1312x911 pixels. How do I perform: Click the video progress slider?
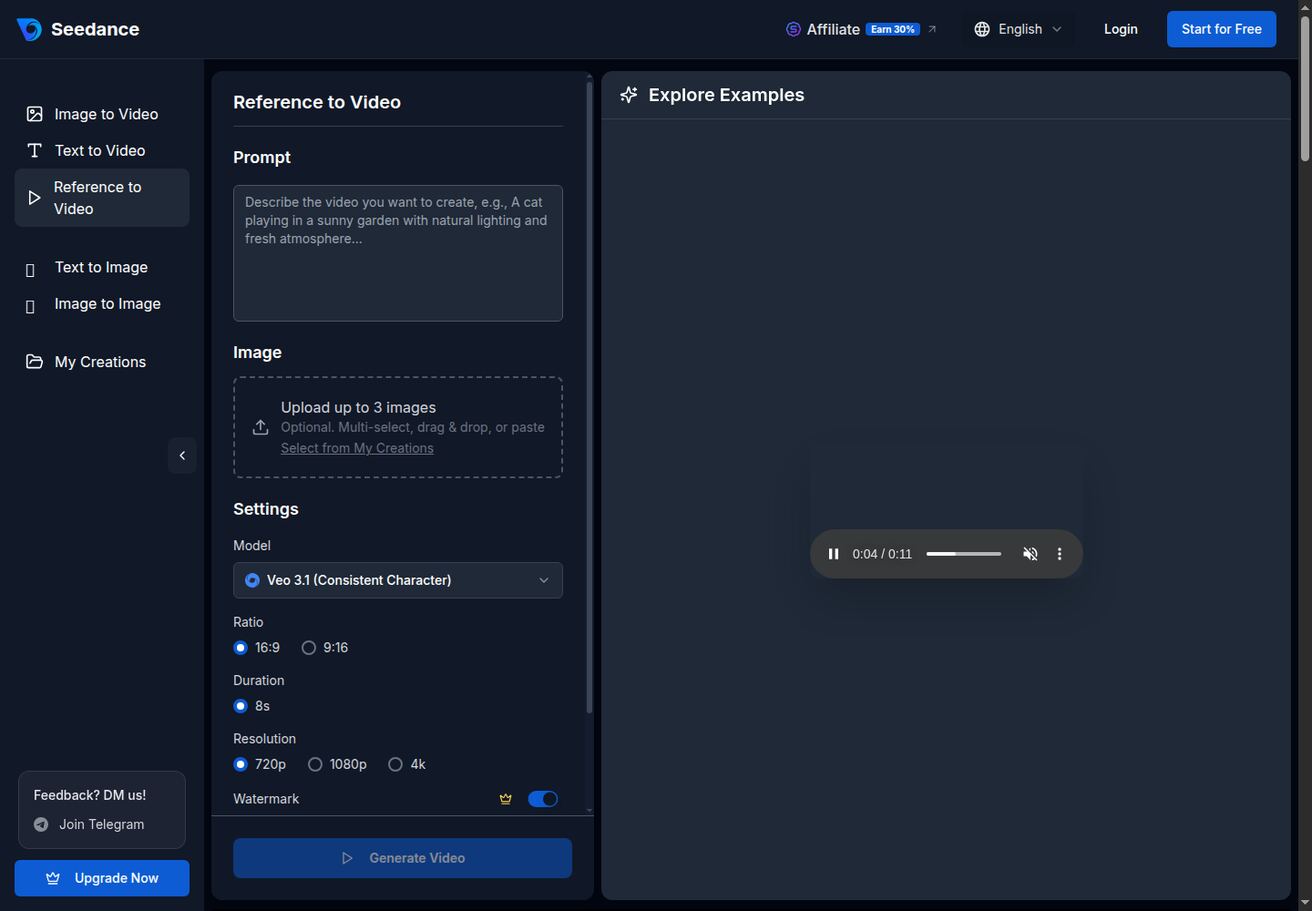963,554
